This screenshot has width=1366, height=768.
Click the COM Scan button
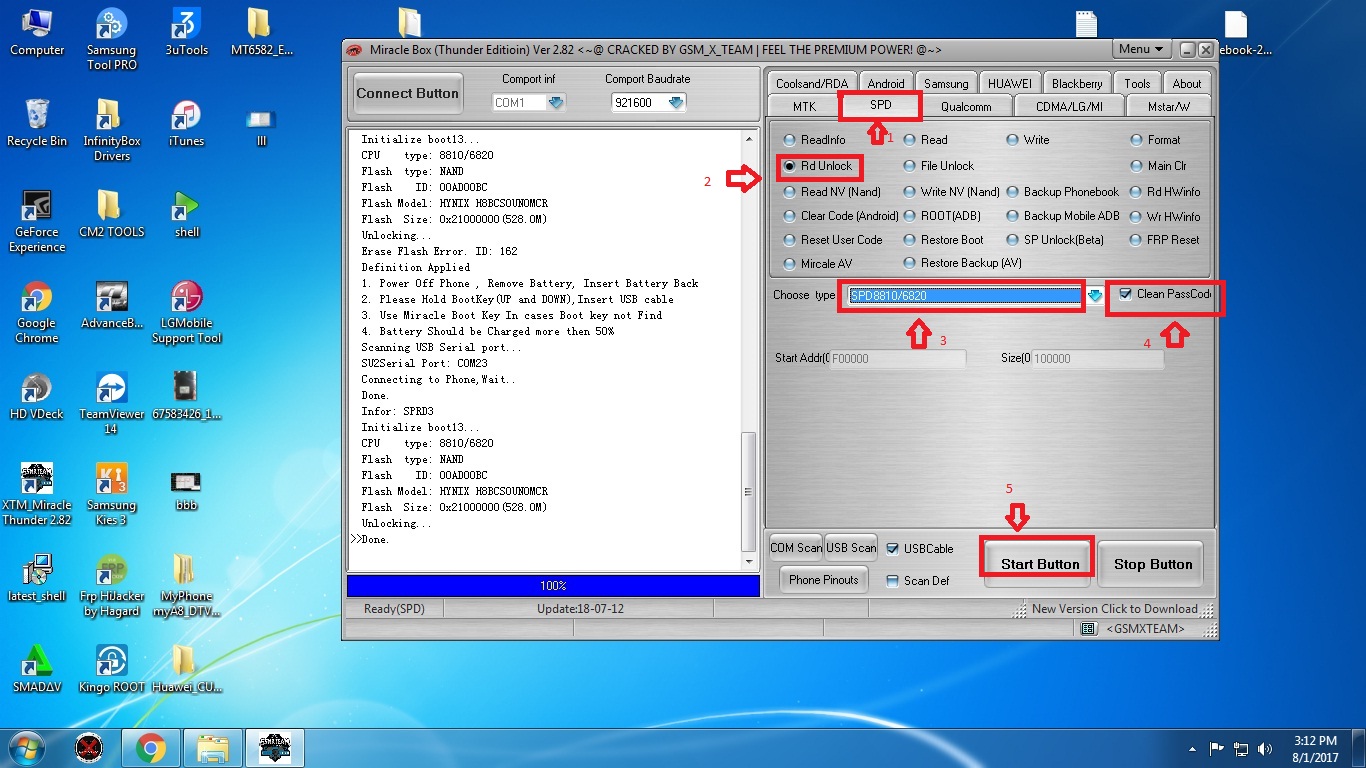pyautogui.click(x=796, y=547)
